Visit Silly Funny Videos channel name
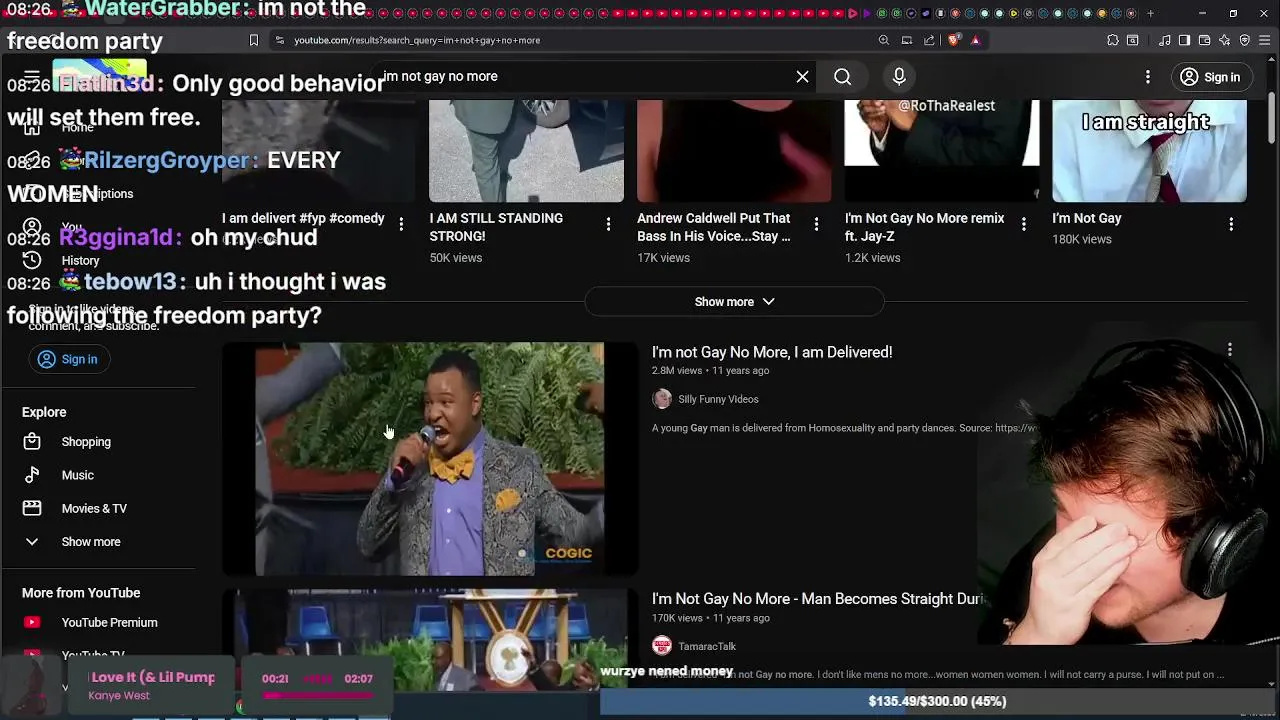This screenshot has width=1280, height=720. pos(718,399)
